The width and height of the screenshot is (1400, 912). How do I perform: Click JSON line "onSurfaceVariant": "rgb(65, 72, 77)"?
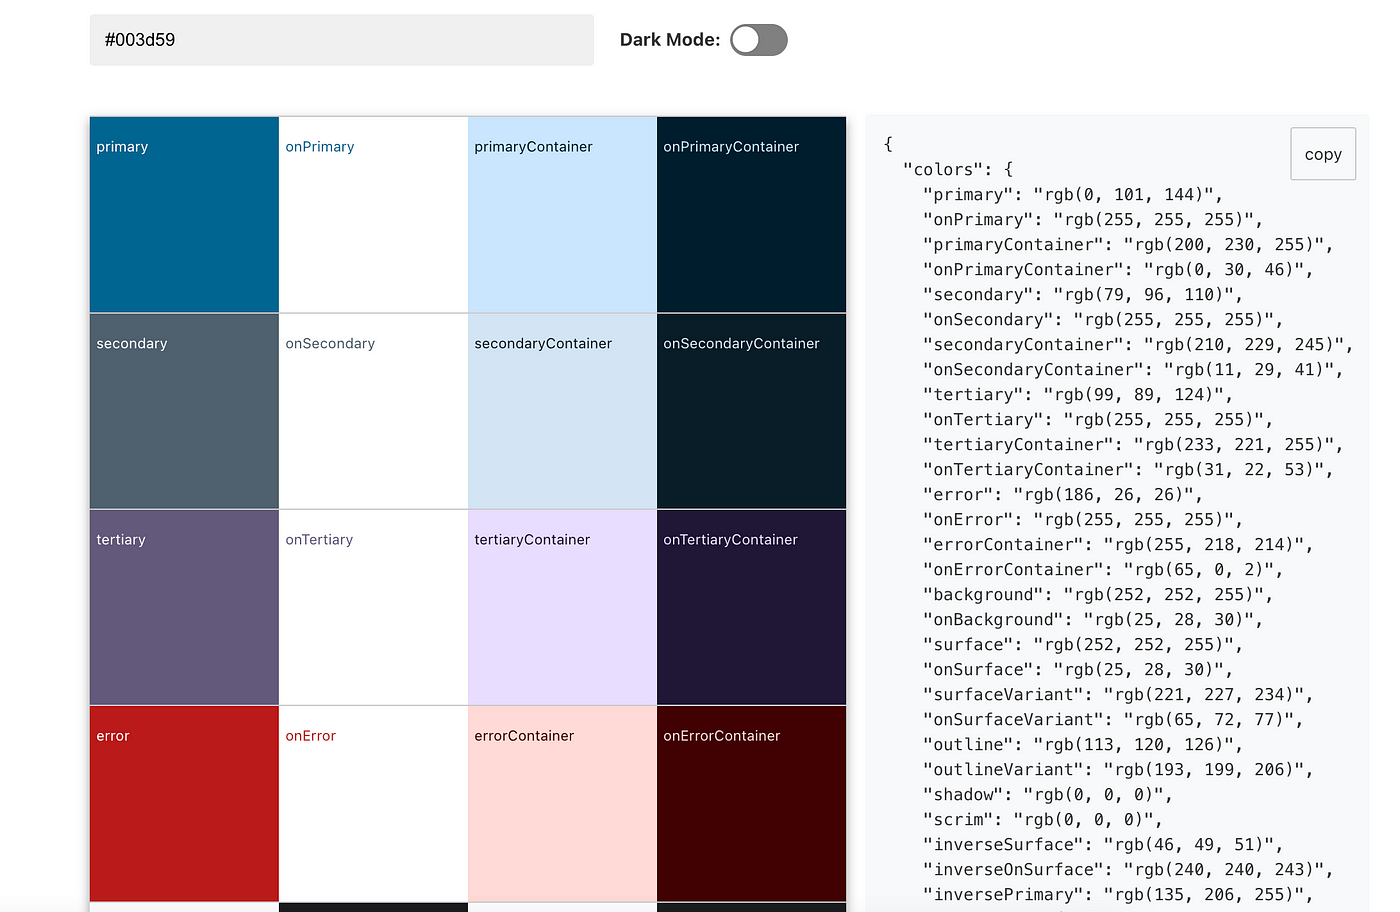coord(1113,719)
